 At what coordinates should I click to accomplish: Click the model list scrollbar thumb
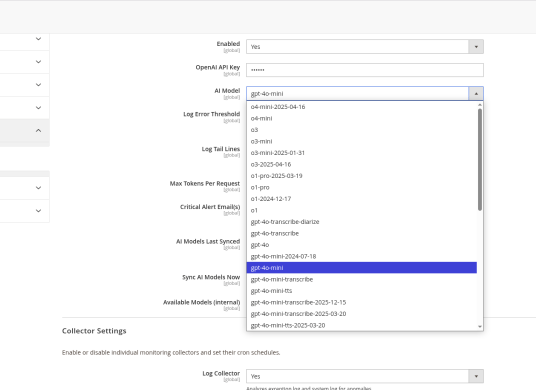point(480,160)
